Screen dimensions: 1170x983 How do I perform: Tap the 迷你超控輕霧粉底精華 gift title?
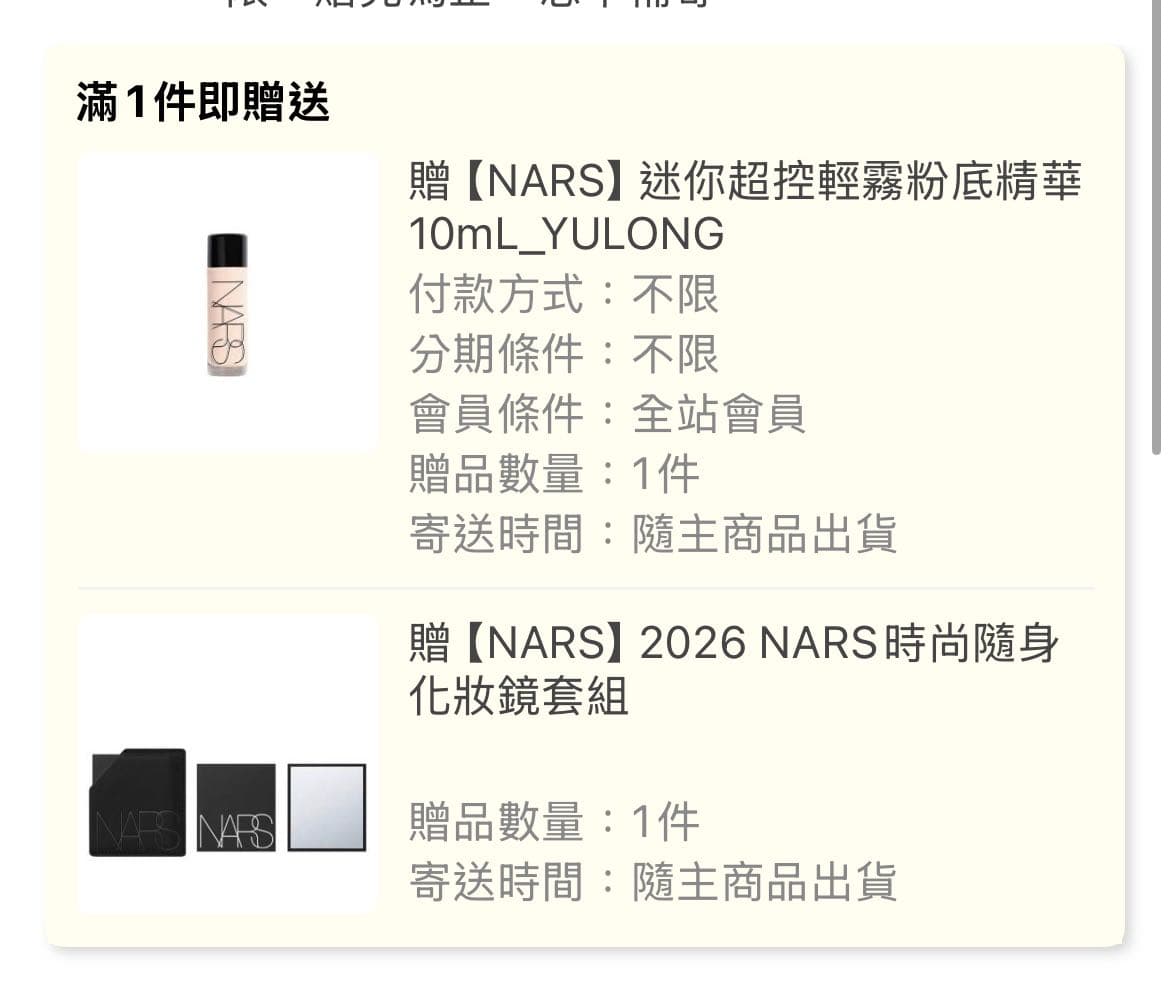tap(745, 207)
